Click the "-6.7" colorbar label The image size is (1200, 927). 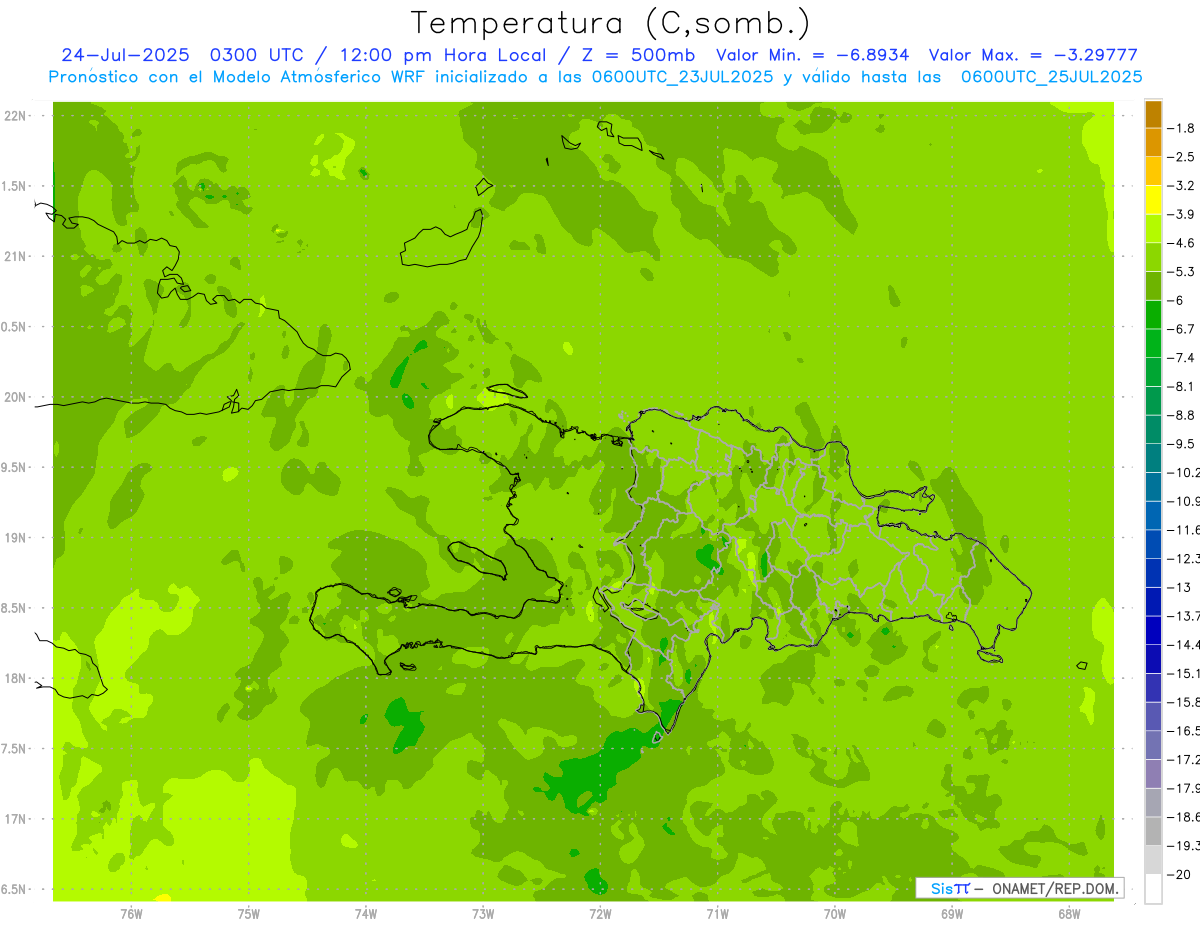pos(1181,329)
